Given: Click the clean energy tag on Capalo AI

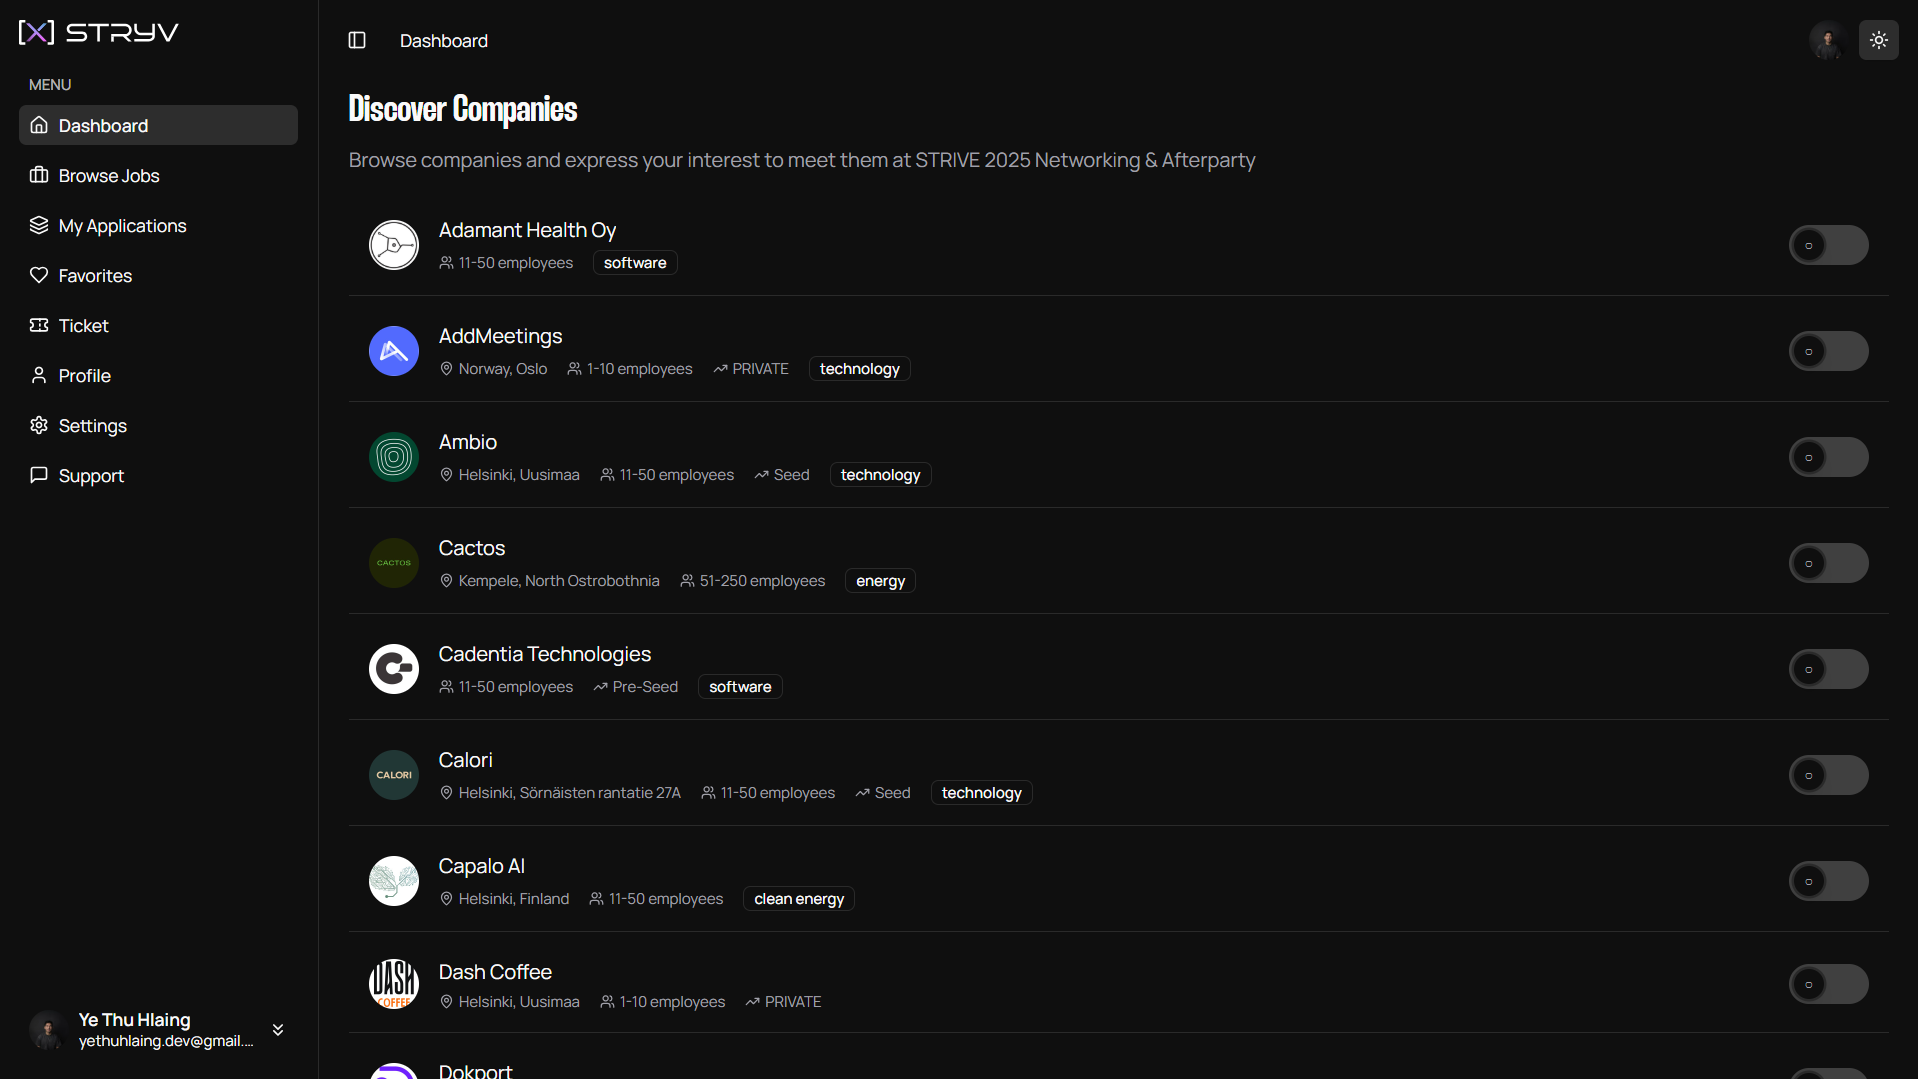Looking at the screenshot, I should pos(799,899).
